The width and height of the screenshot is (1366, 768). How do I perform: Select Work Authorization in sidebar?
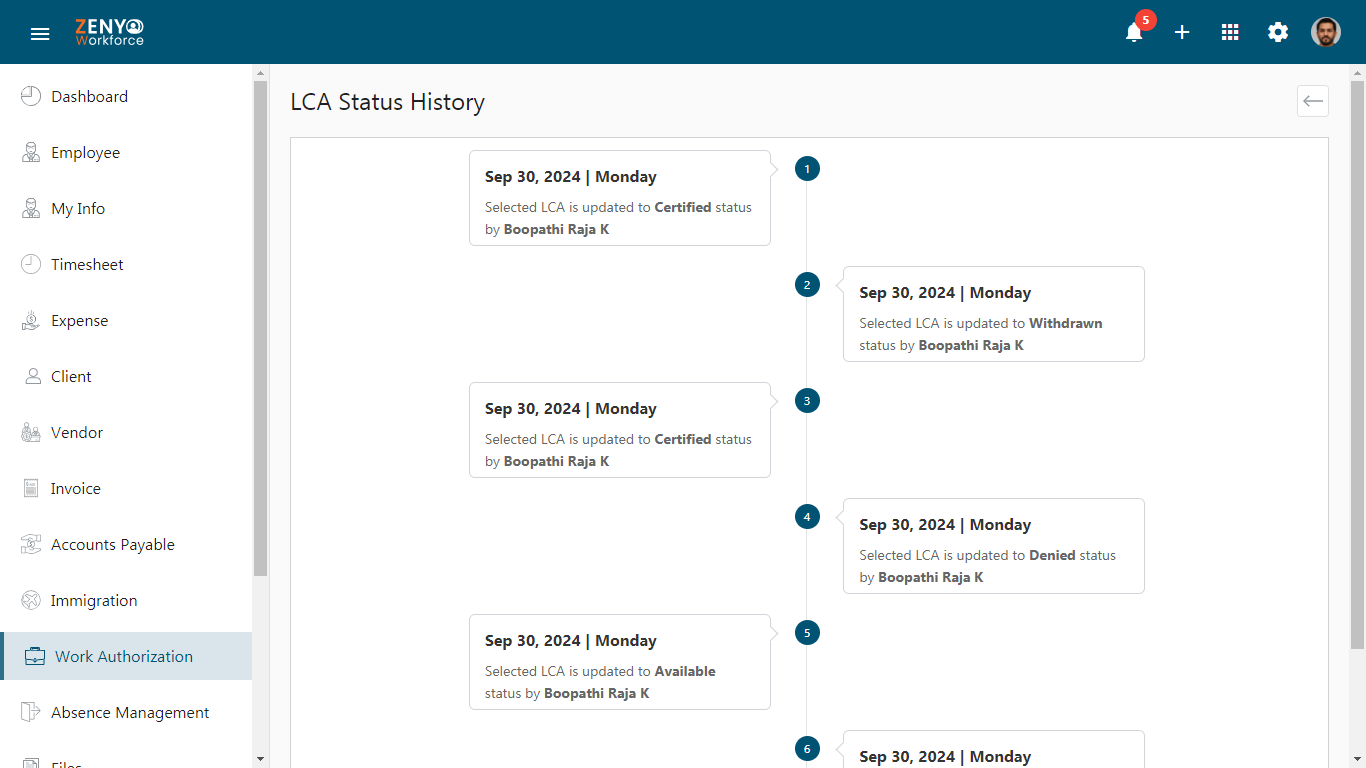pos(126,657)
